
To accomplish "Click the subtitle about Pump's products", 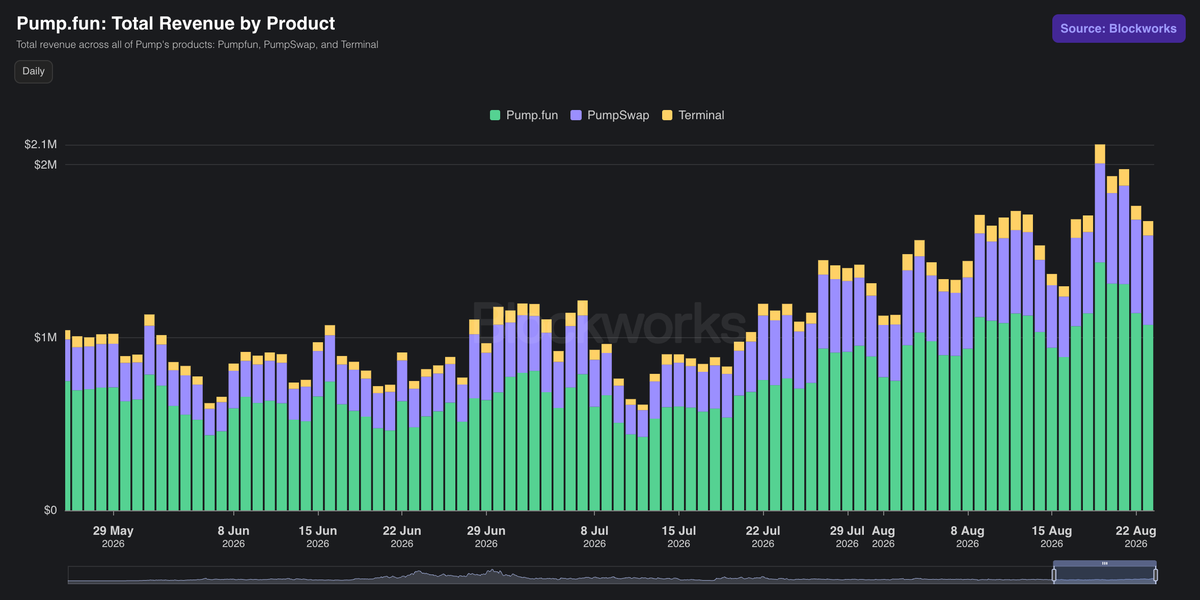I will [197, 45].
